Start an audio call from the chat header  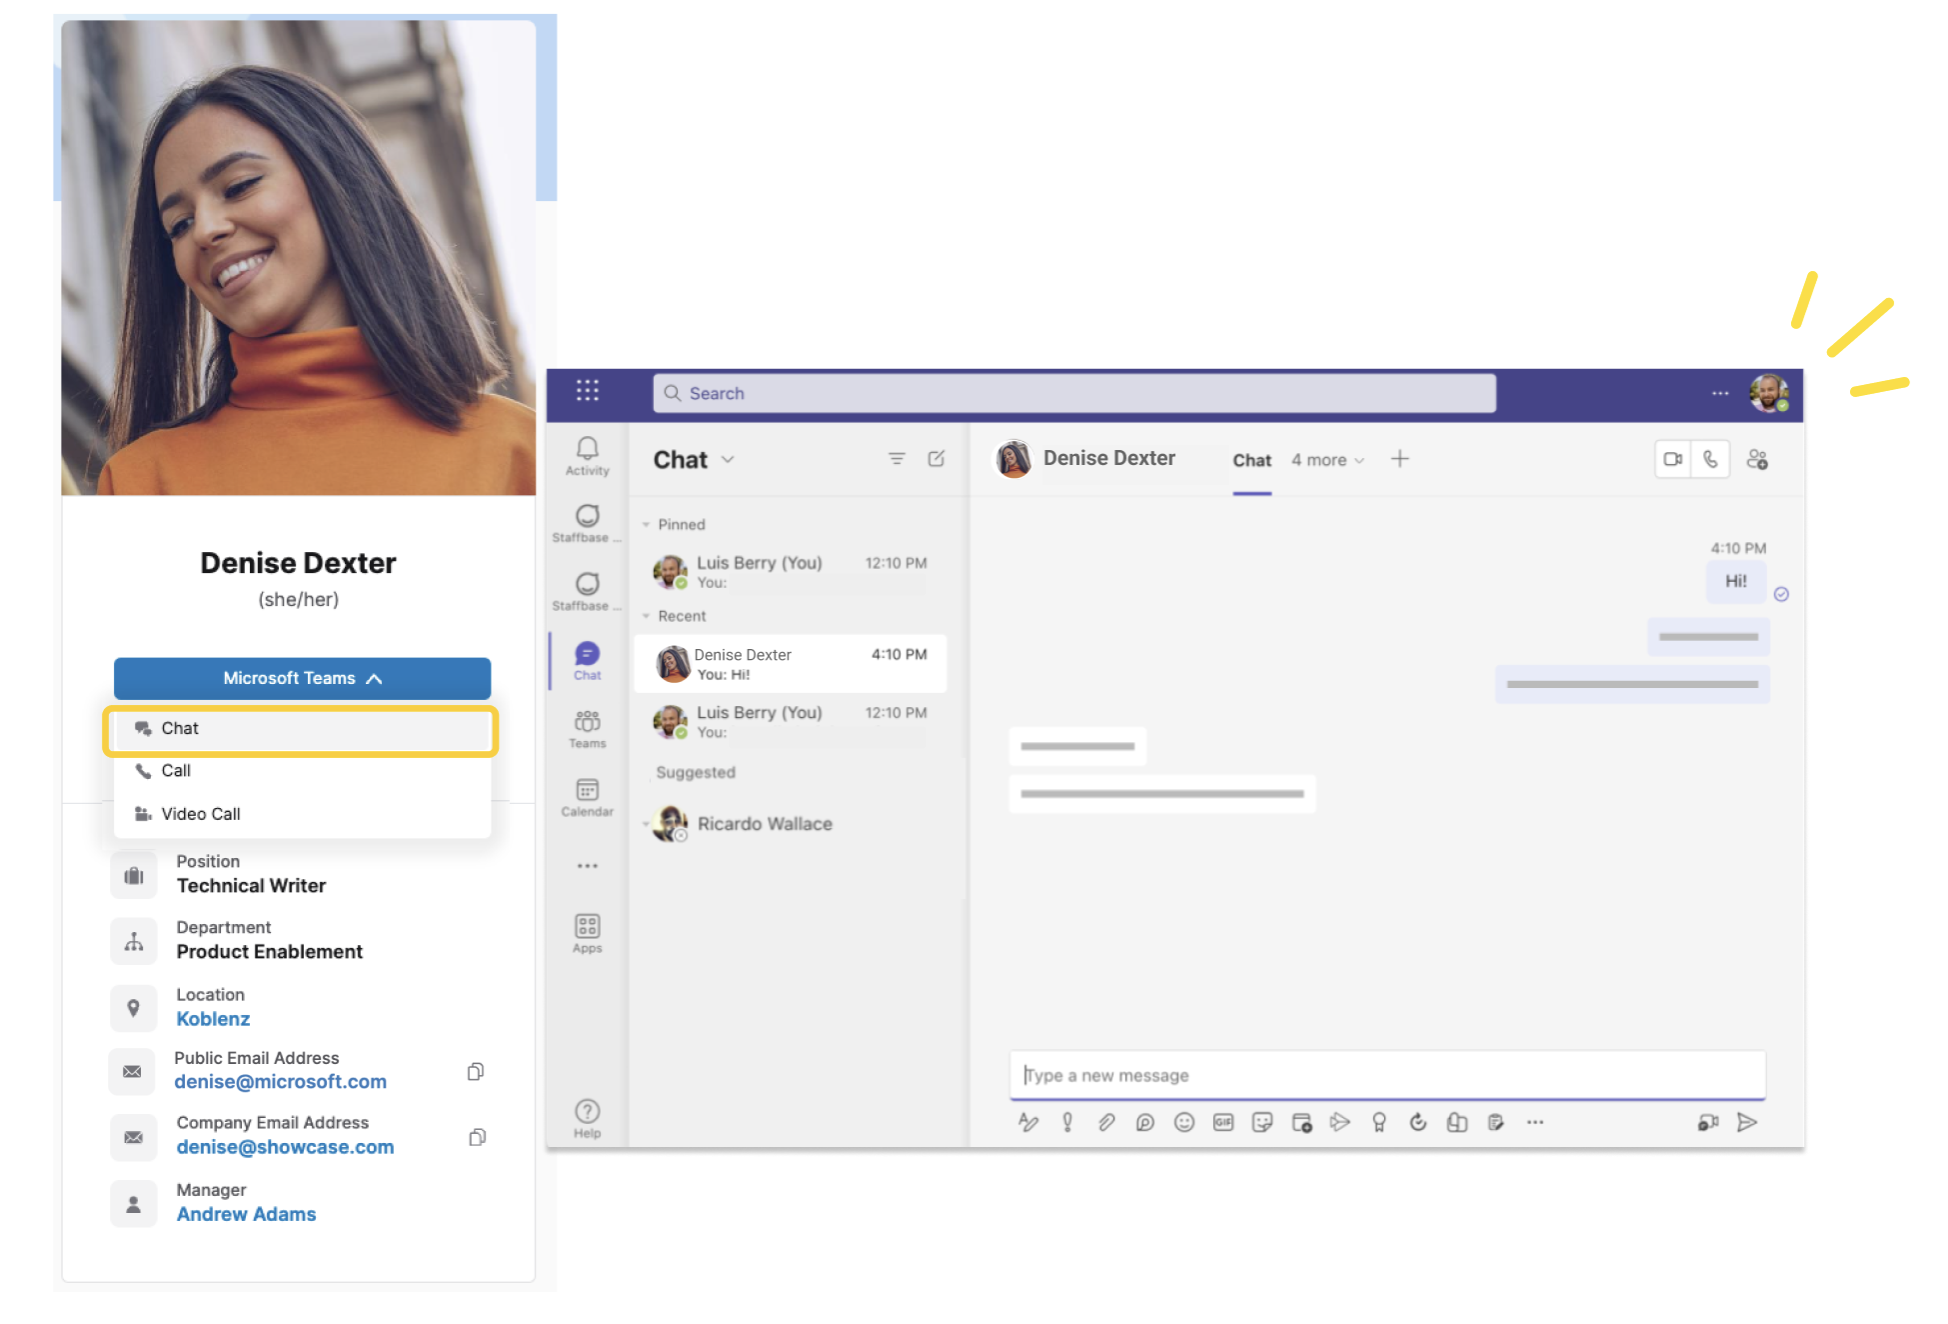click(1711, 460)
